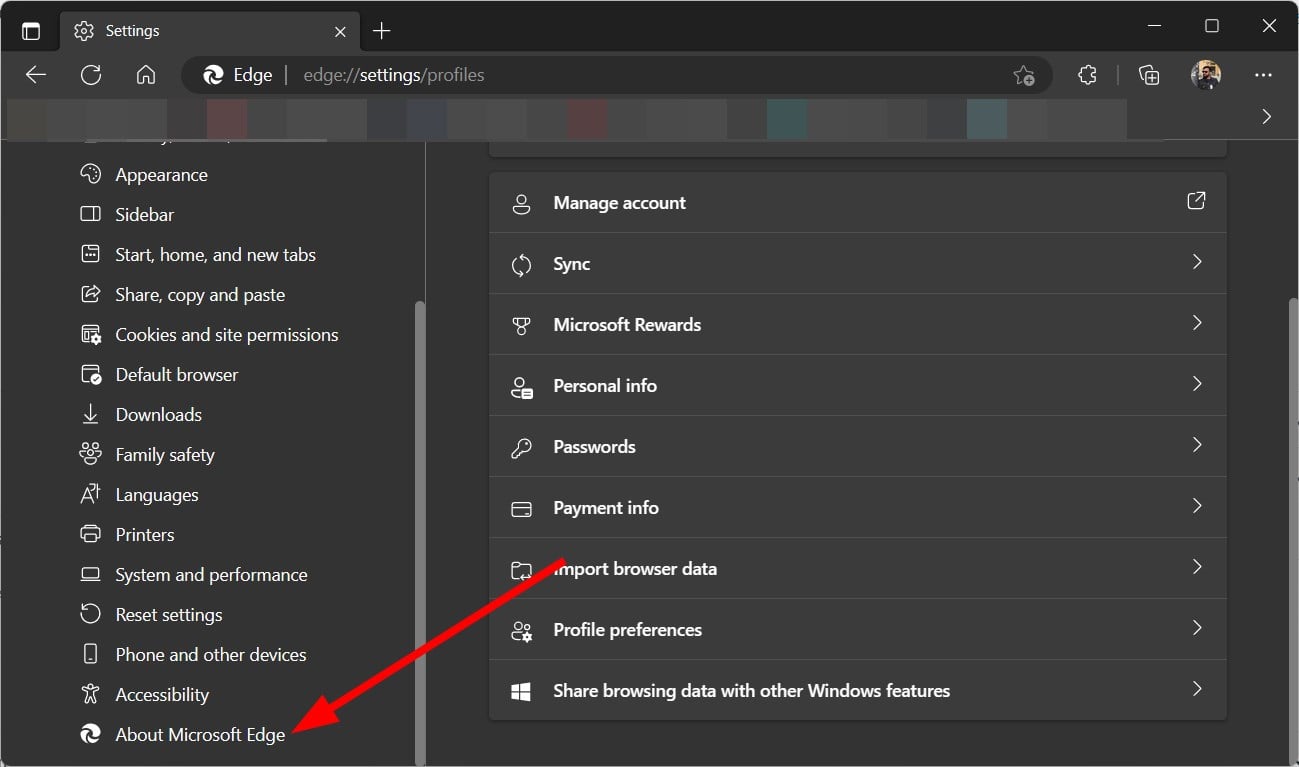Click the Windows logo icon in Share browsing data row

(521, 691)
